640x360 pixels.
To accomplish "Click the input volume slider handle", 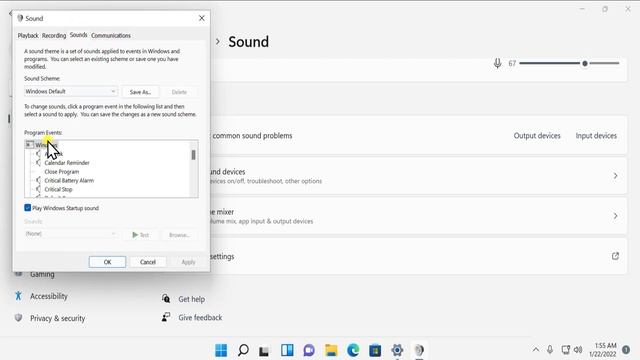I will click(585, 63).
